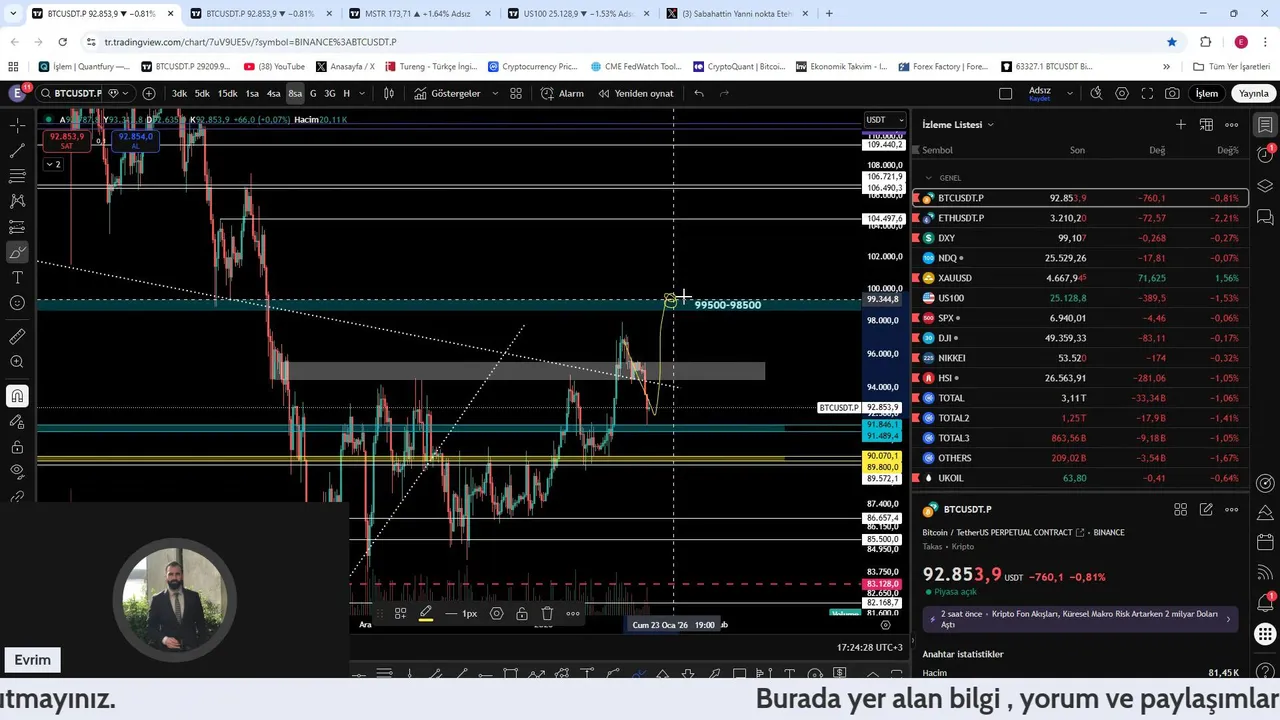Expand the time interval dropdown arrow

(x=362, y=93)
